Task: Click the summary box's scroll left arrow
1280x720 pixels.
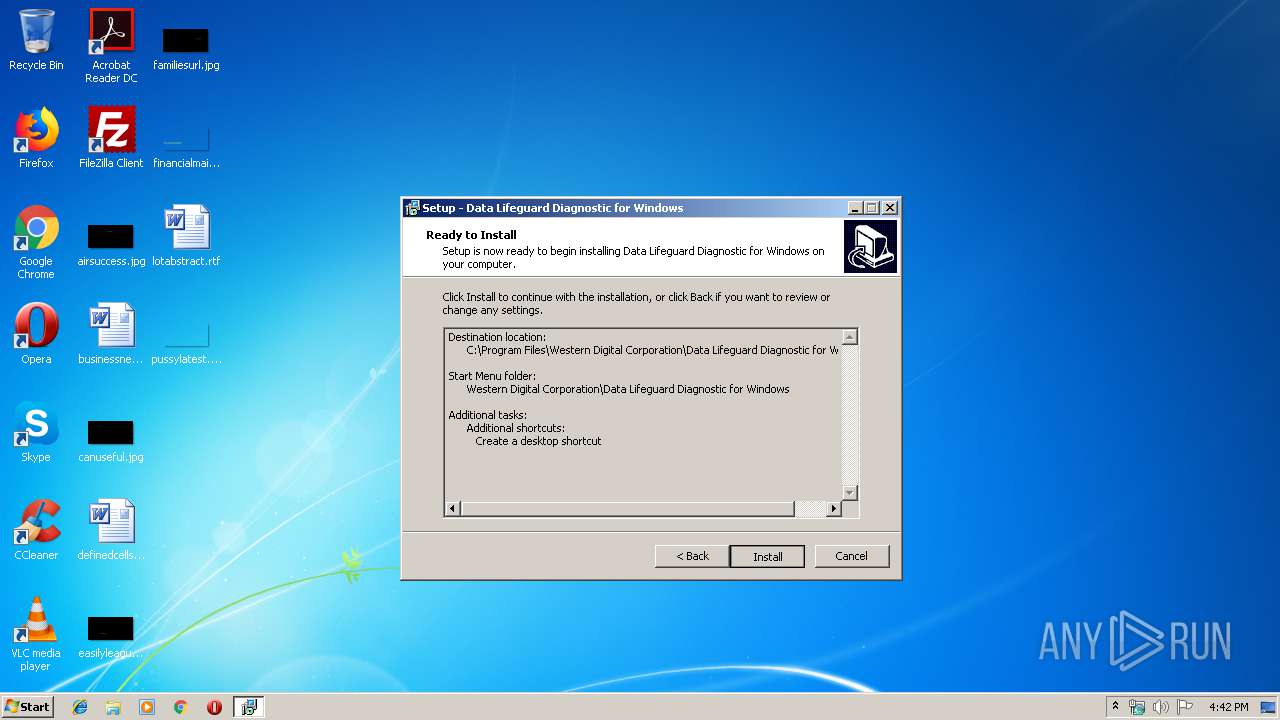Action: (x=453, y=509)
